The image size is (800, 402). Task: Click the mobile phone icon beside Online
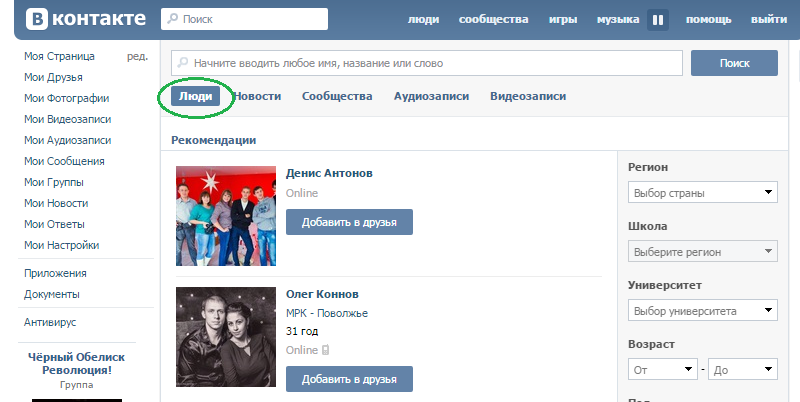325,350
